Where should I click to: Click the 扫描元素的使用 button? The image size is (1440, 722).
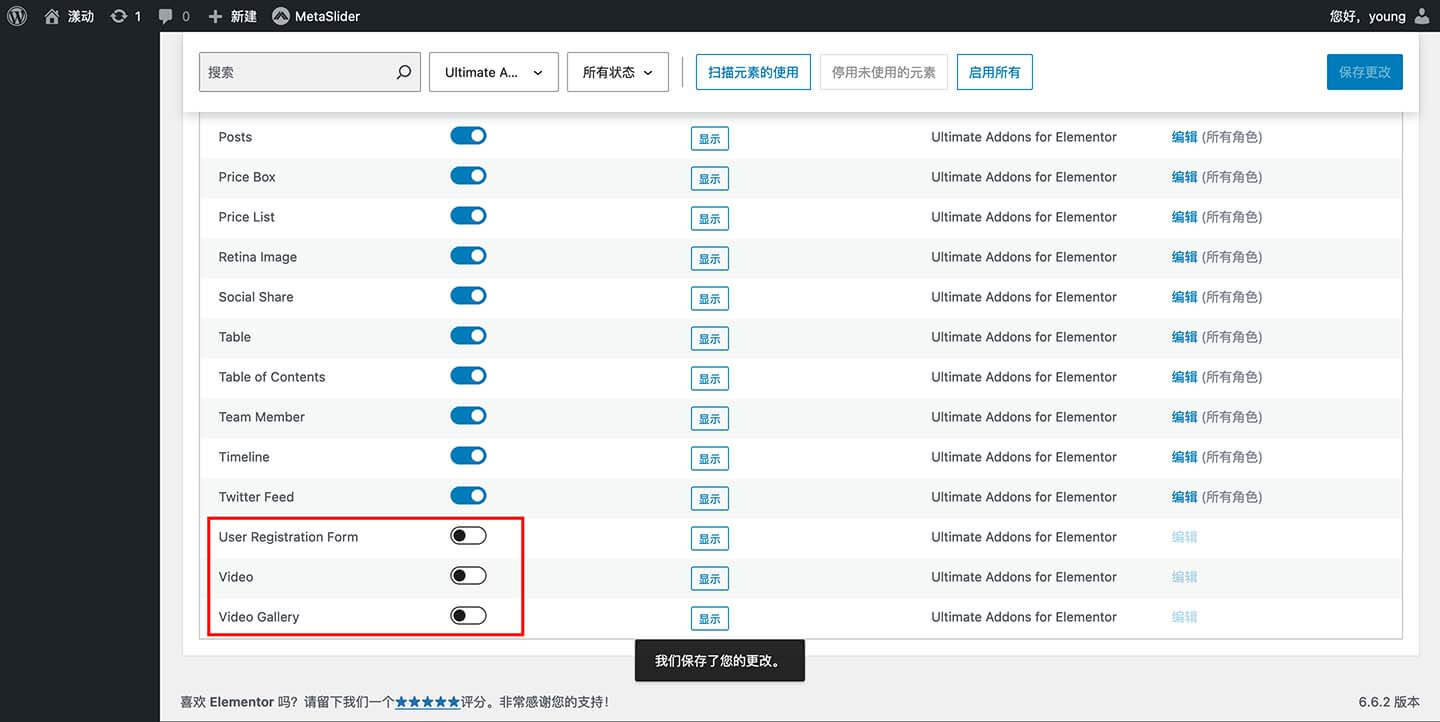coord(753,72)
